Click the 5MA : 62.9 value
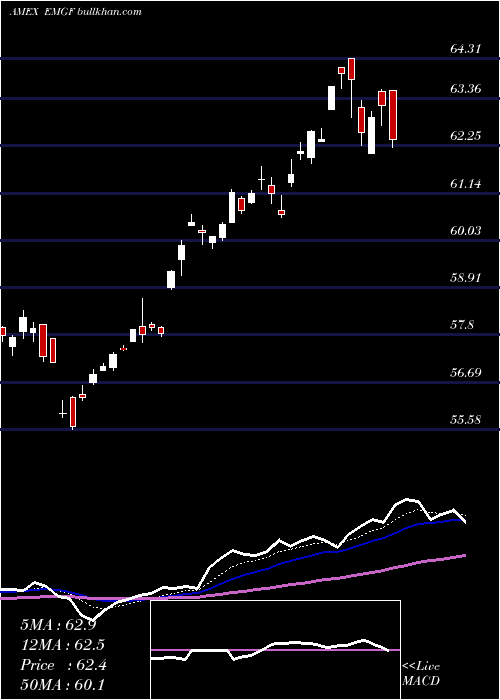 [58, 625]
